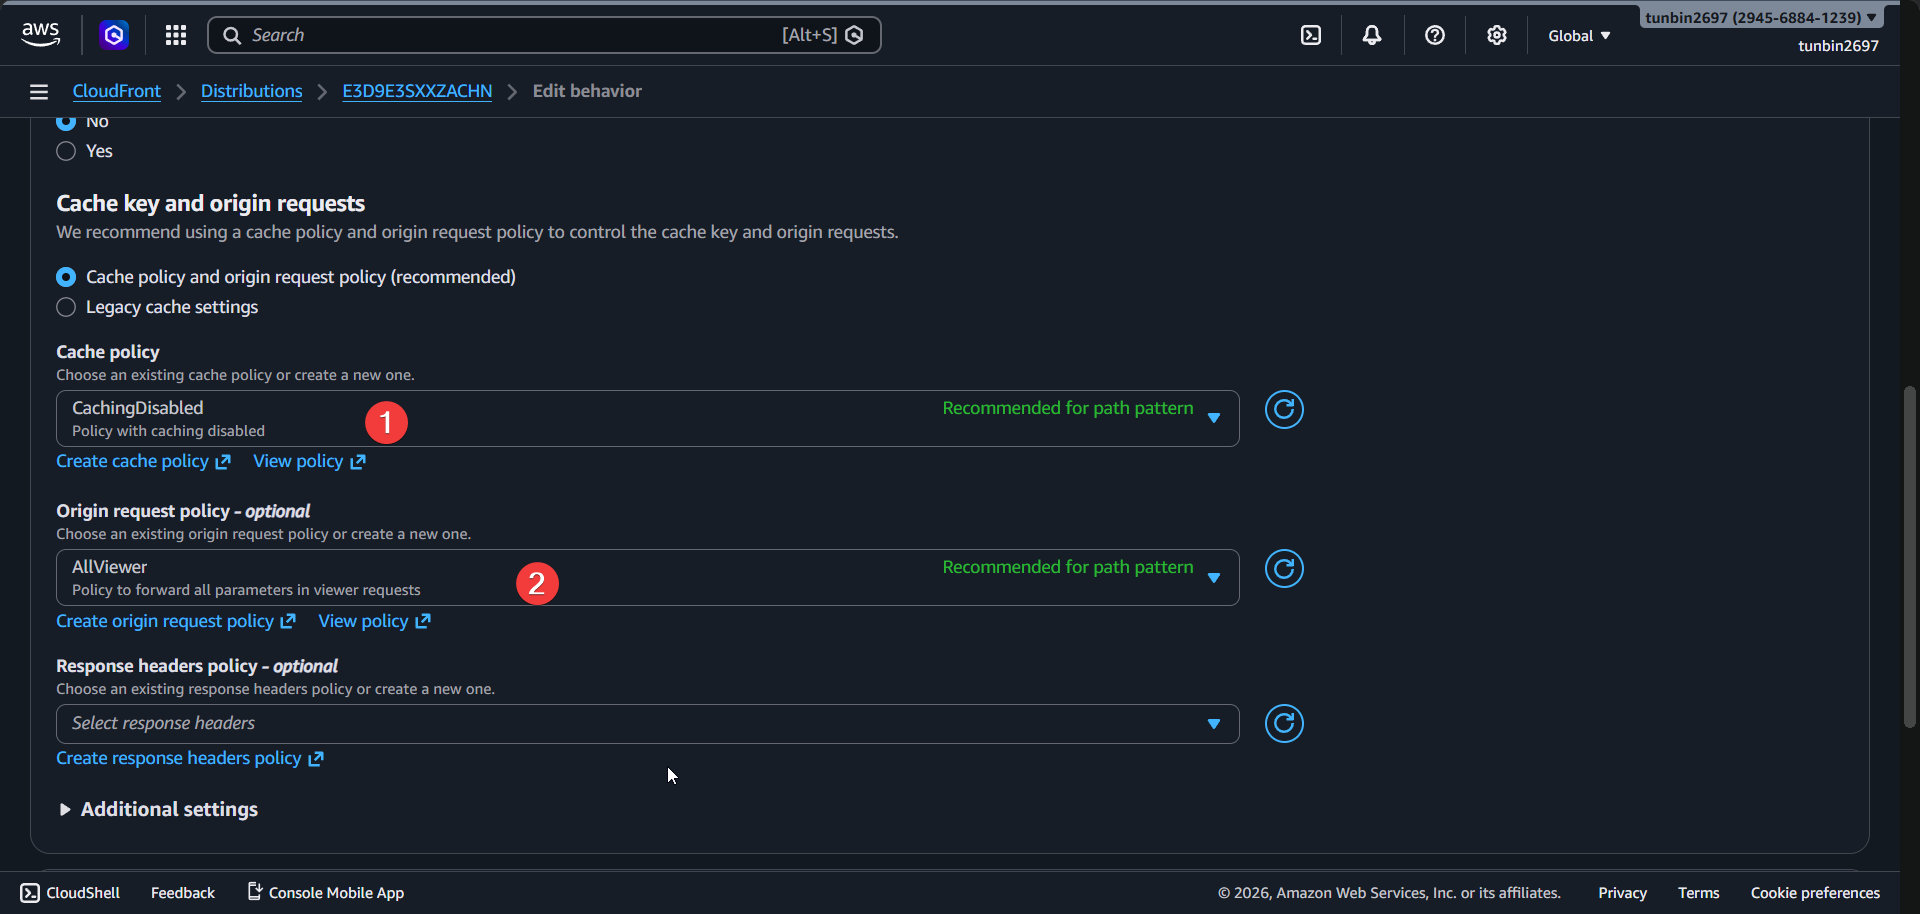Refresh the Origin request policy list

coord(1283,568)
